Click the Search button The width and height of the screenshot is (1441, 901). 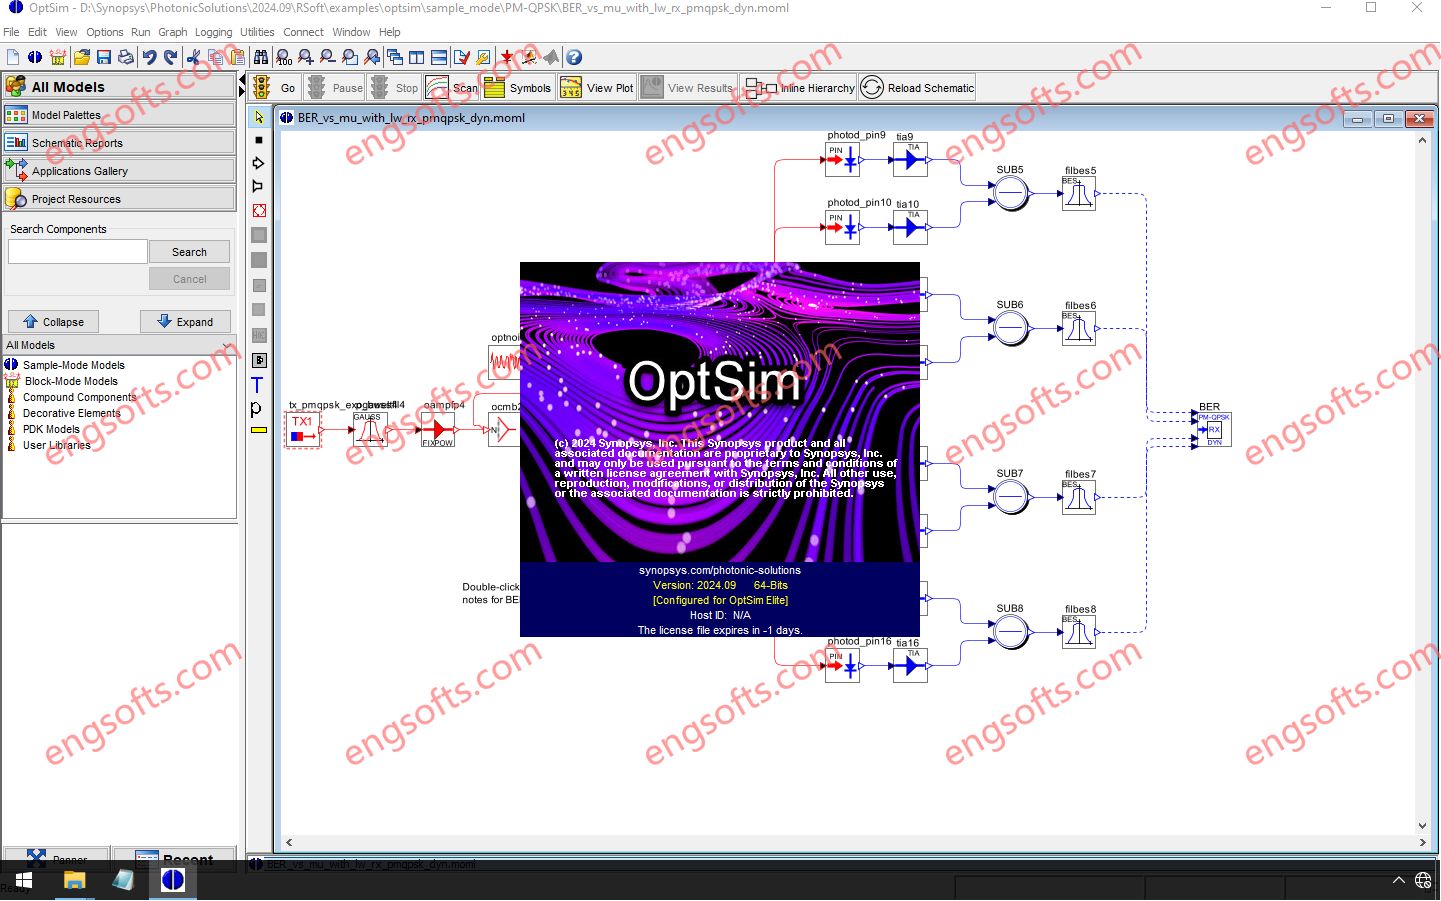point(189,252)
